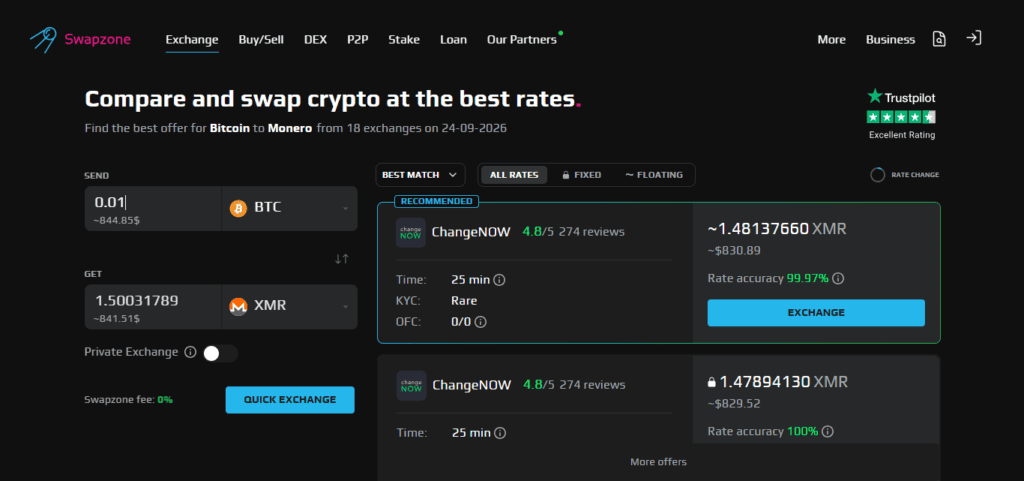Click the OFC info icon
This screenshot has width=1024, height=481.
coord(481,322)
